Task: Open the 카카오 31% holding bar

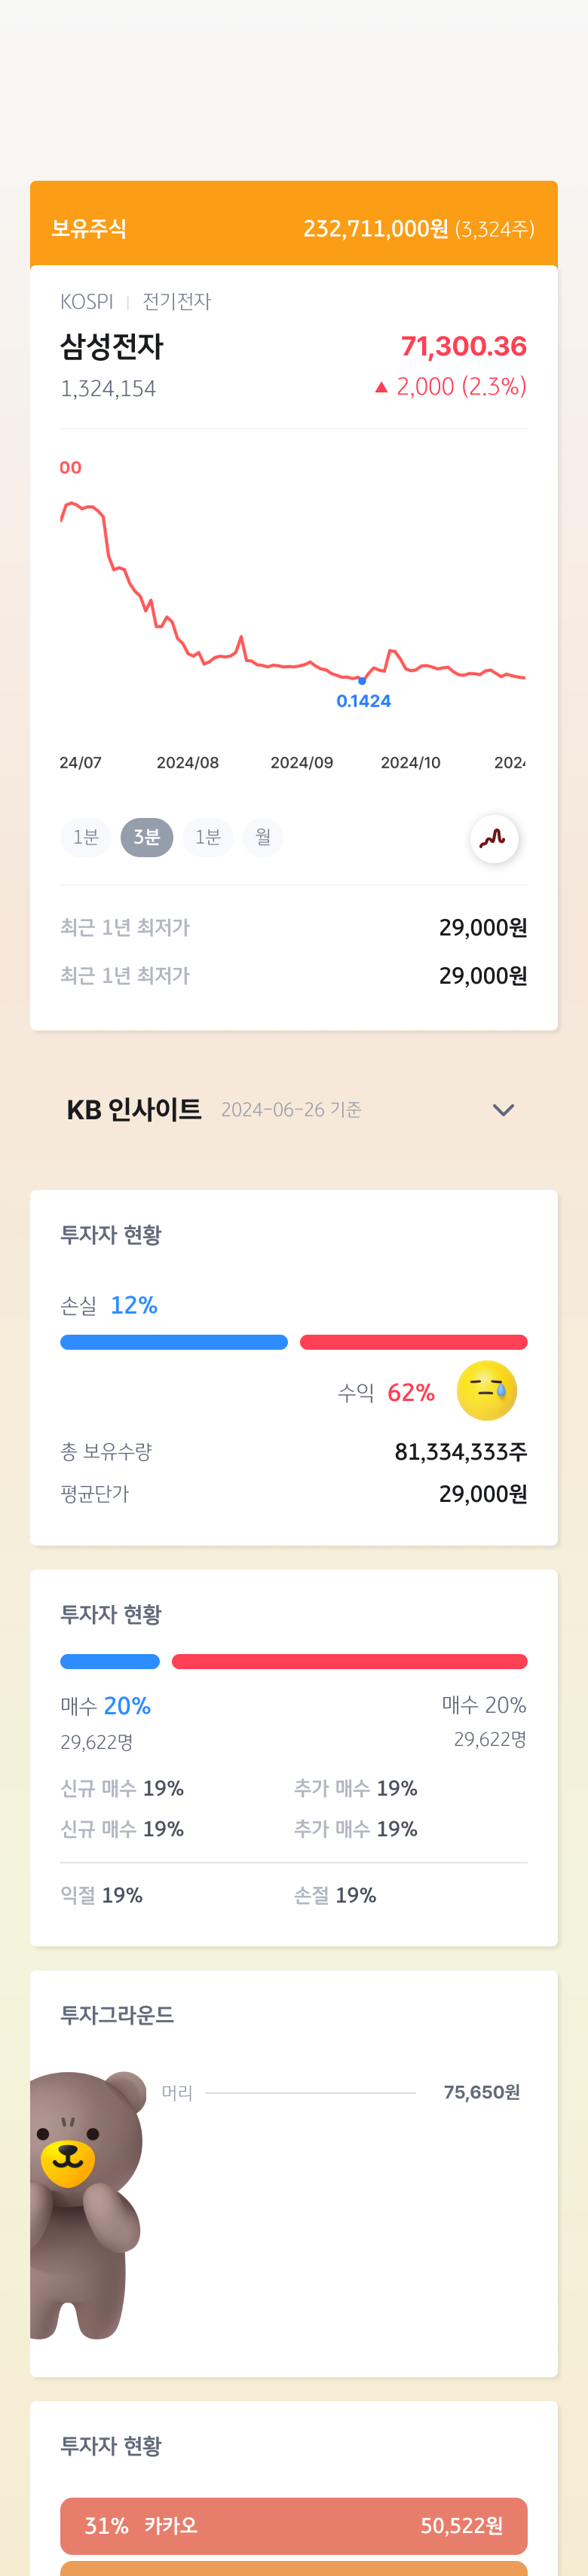Action: tap(294, 2525)
